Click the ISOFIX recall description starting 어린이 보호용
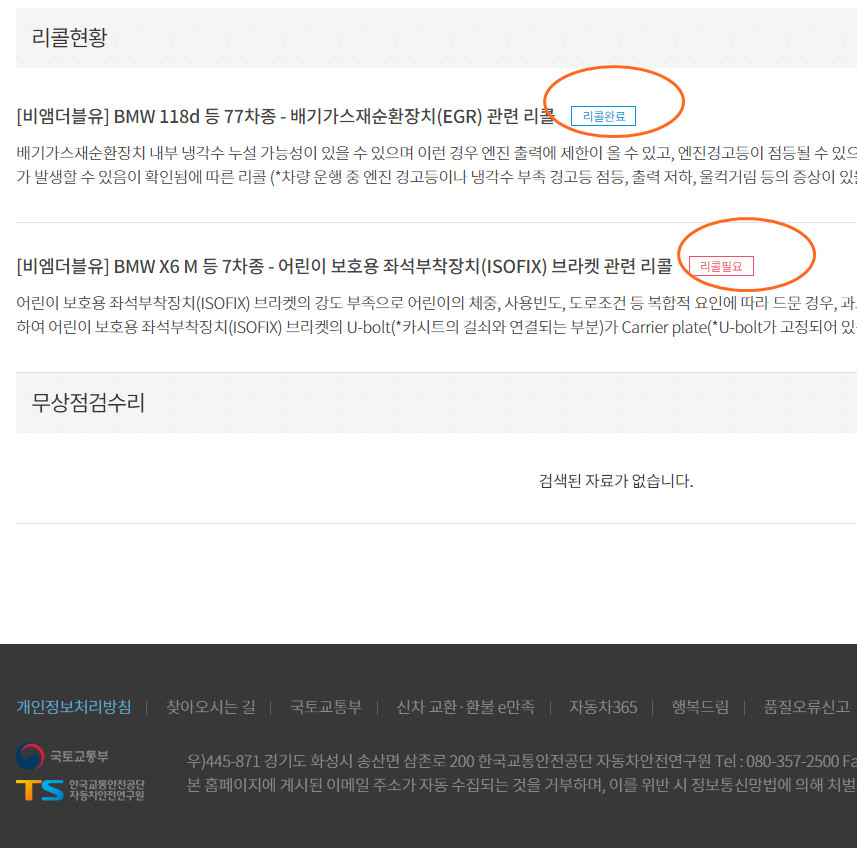 pos(437,315)
